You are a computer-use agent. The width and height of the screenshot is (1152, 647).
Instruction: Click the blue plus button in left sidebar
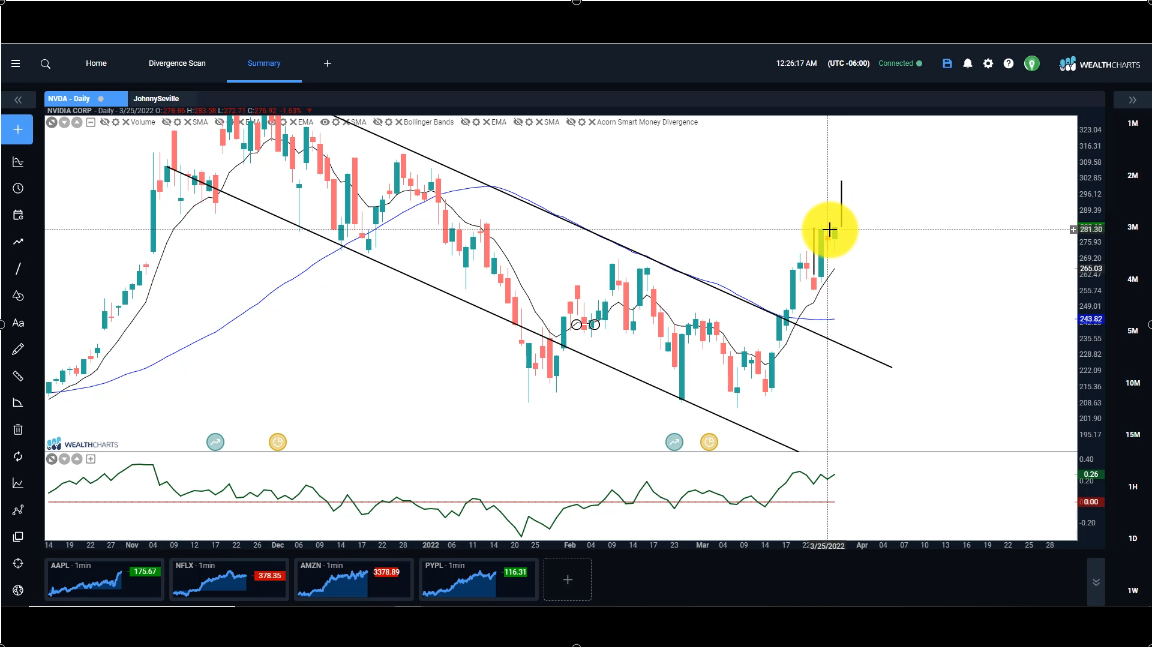(18, 130)
